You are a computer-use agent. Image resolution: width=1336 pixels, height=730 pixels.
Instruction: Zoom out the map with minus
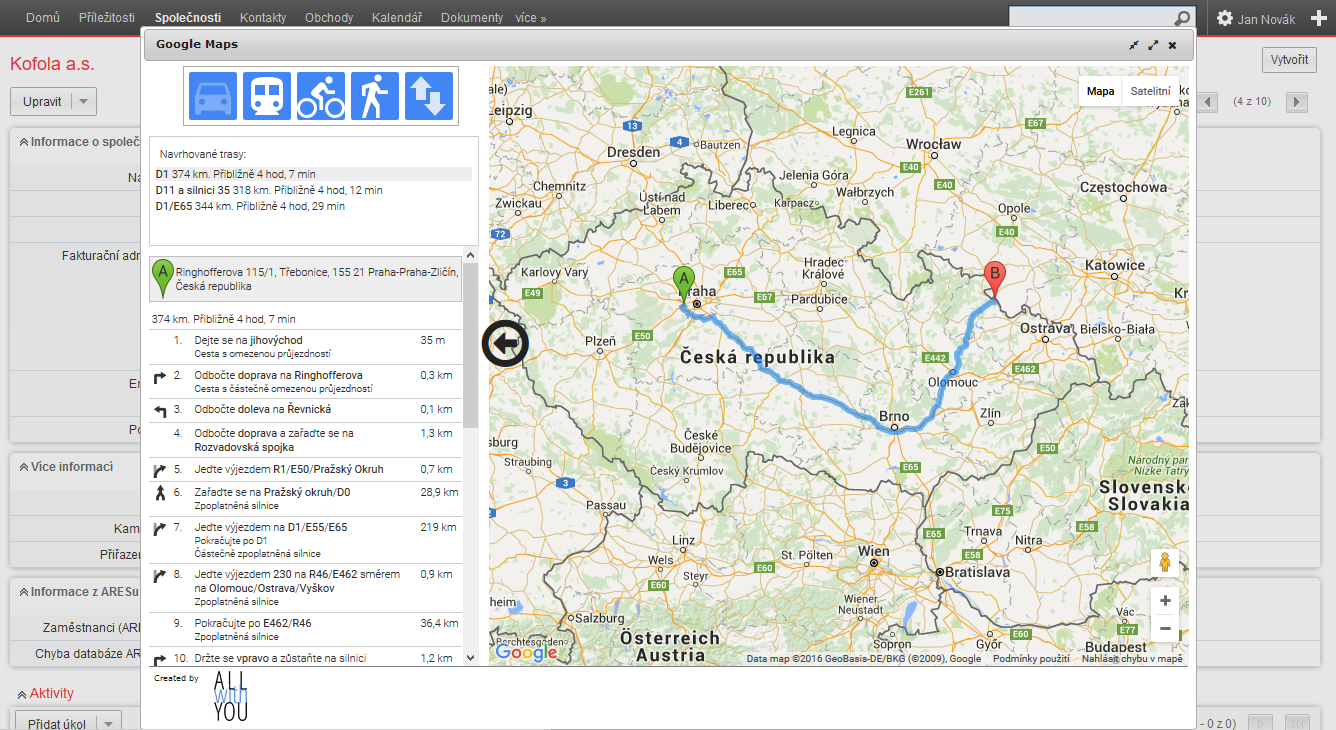(1164, 628)
